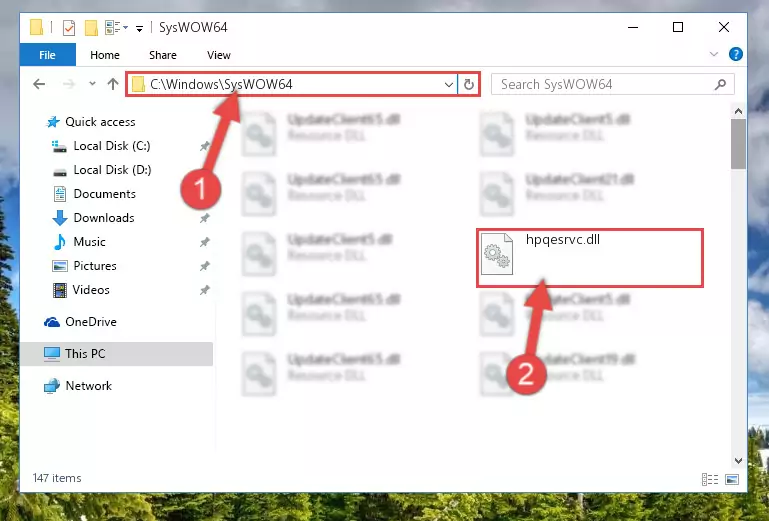This screenshot has height=521, width=769.
Task: Open the Customize Quick Access Toolbar dropdown arrow
Action: pos(140,28)
